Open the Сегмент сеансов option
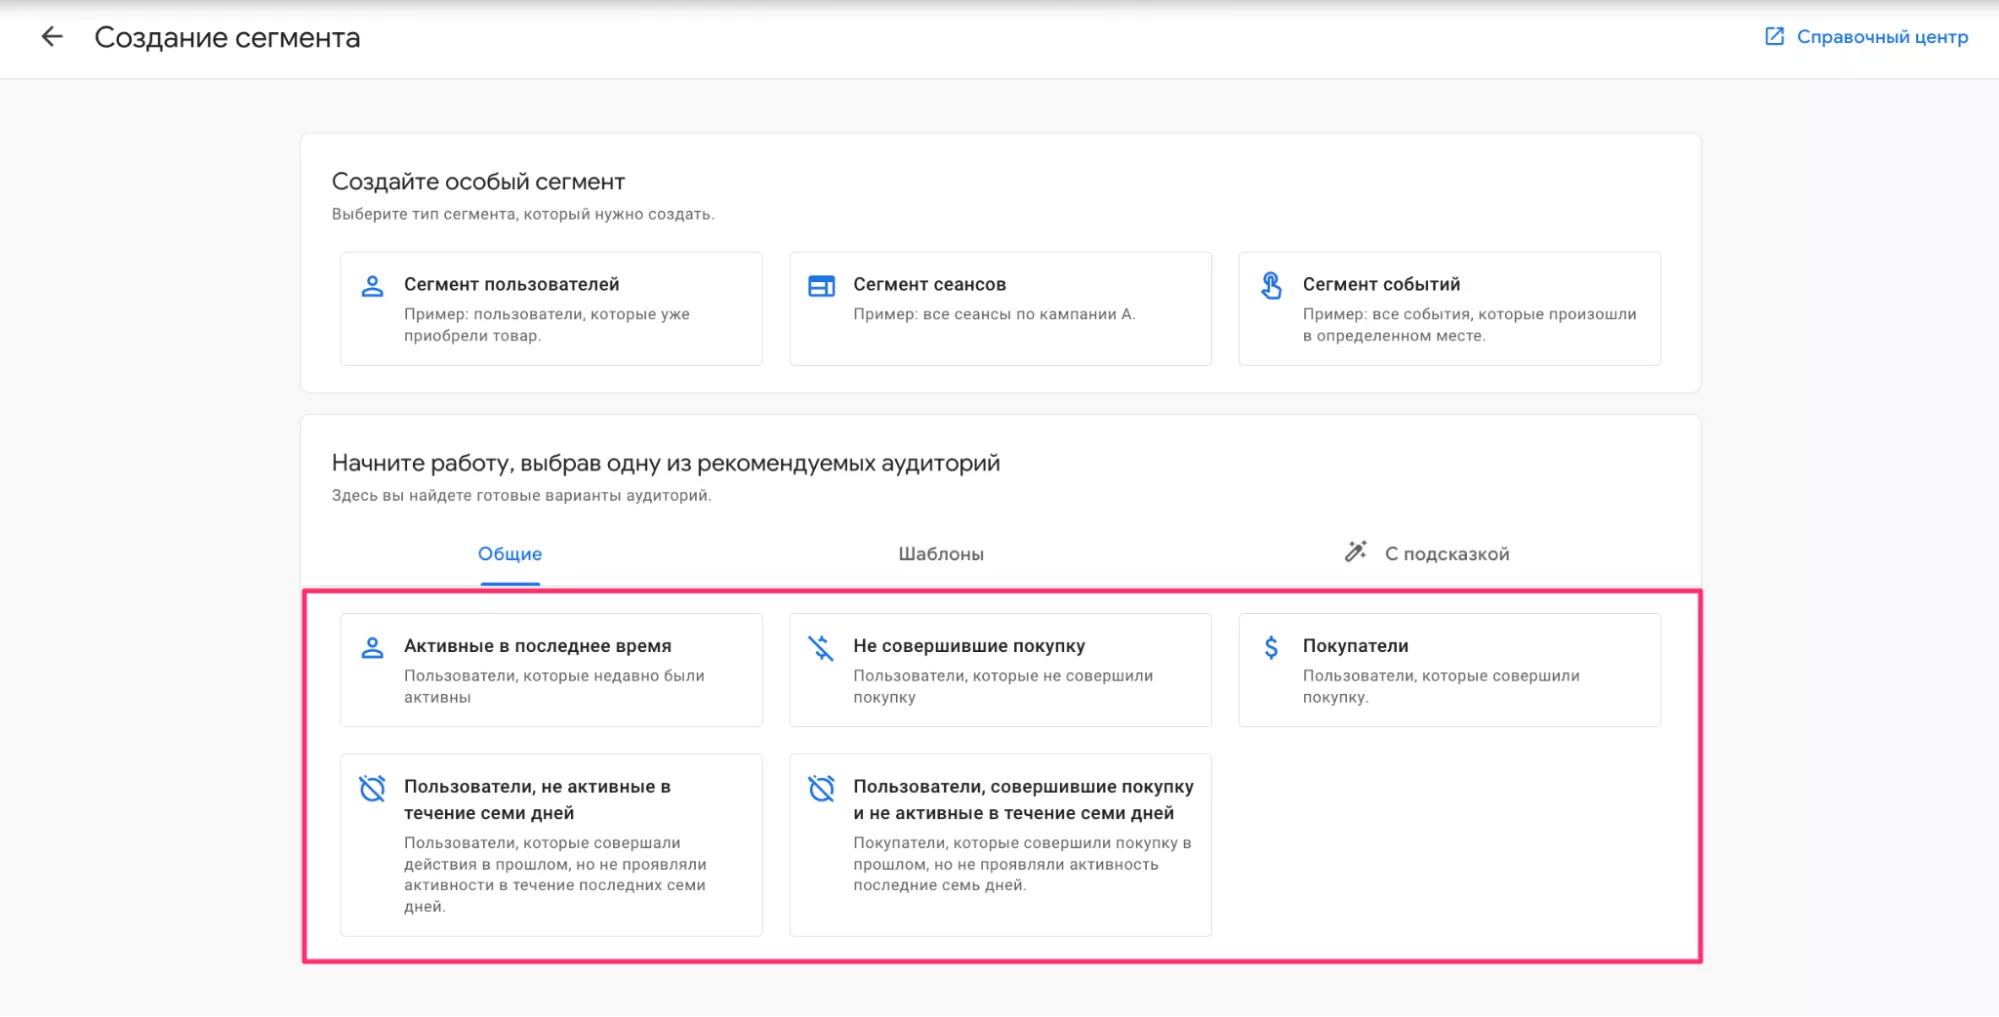 (999, 308)
